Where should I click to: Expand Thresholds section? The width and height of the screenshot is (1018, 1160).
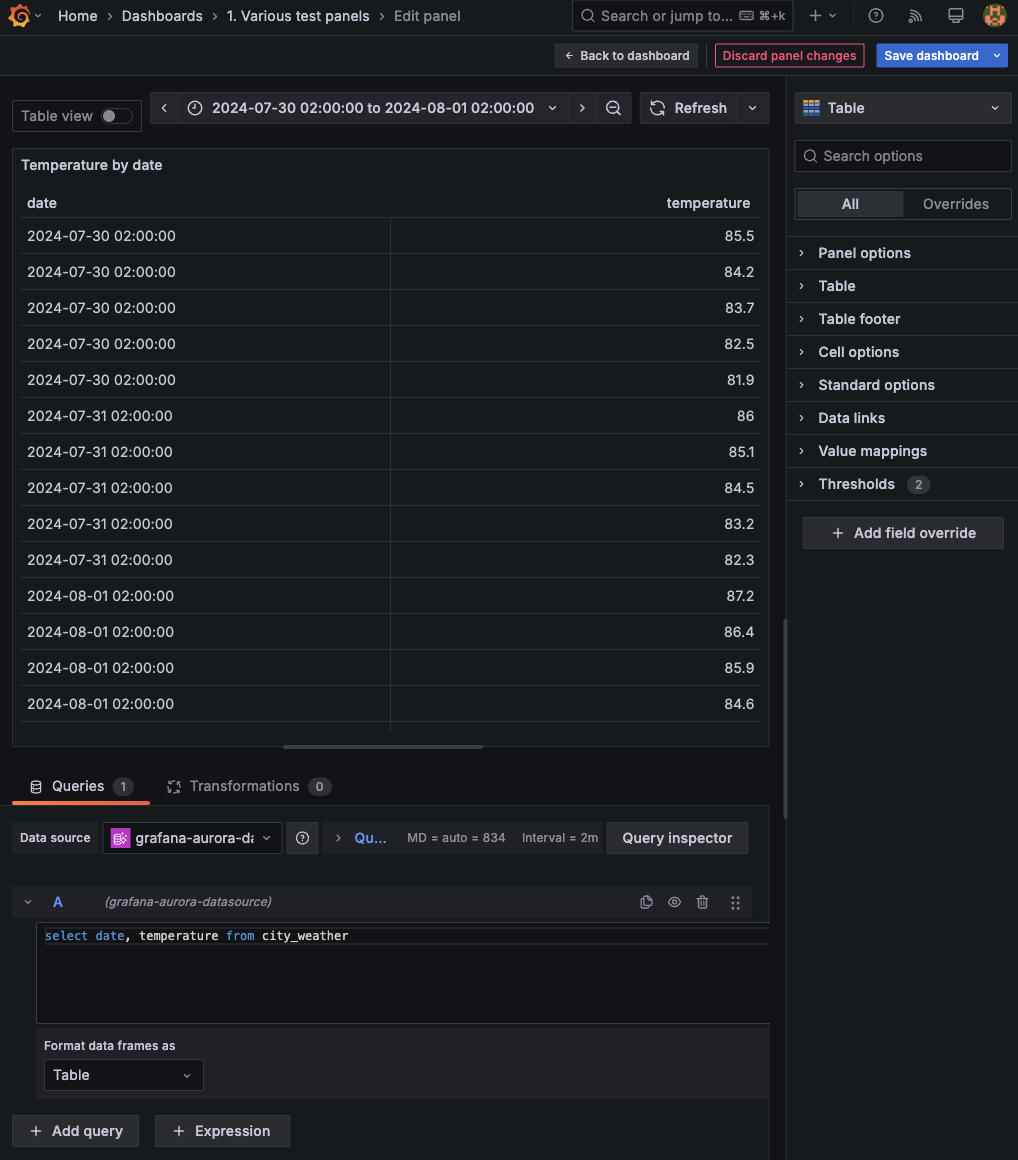click(x=903, y=484)
